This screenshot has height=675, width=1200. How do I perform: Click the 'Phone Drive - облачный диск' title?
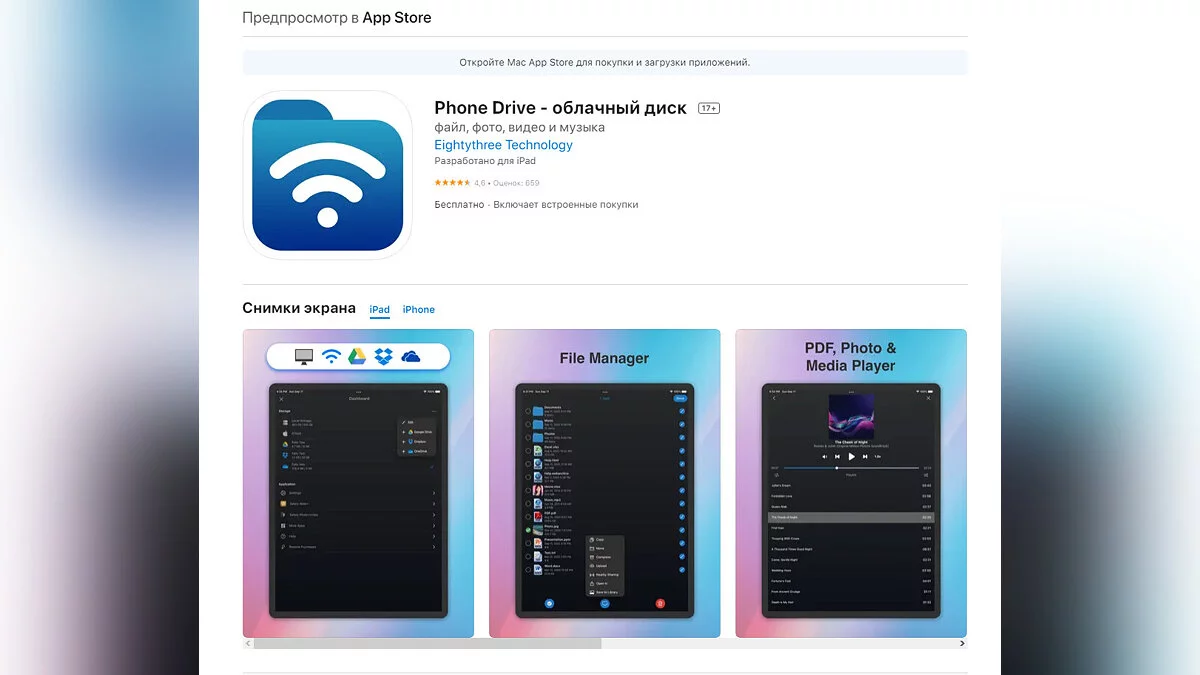pos(560,108)
